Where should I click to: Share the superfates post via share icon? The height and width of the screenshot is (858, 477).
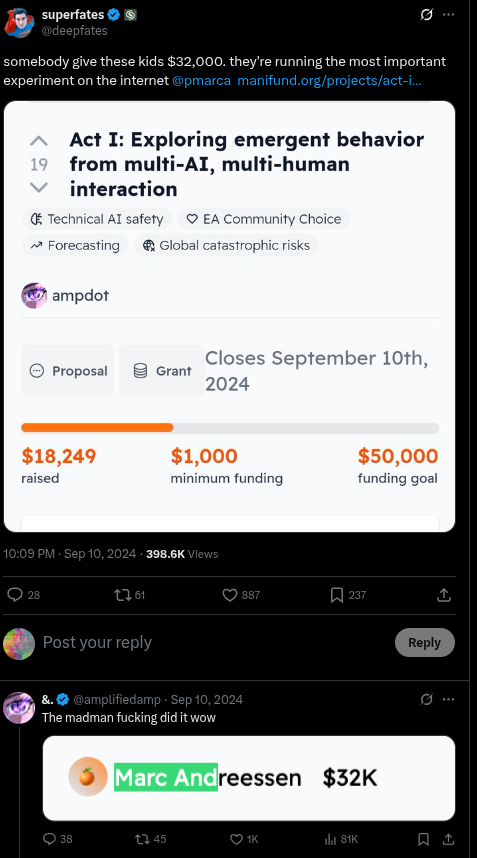444,595
